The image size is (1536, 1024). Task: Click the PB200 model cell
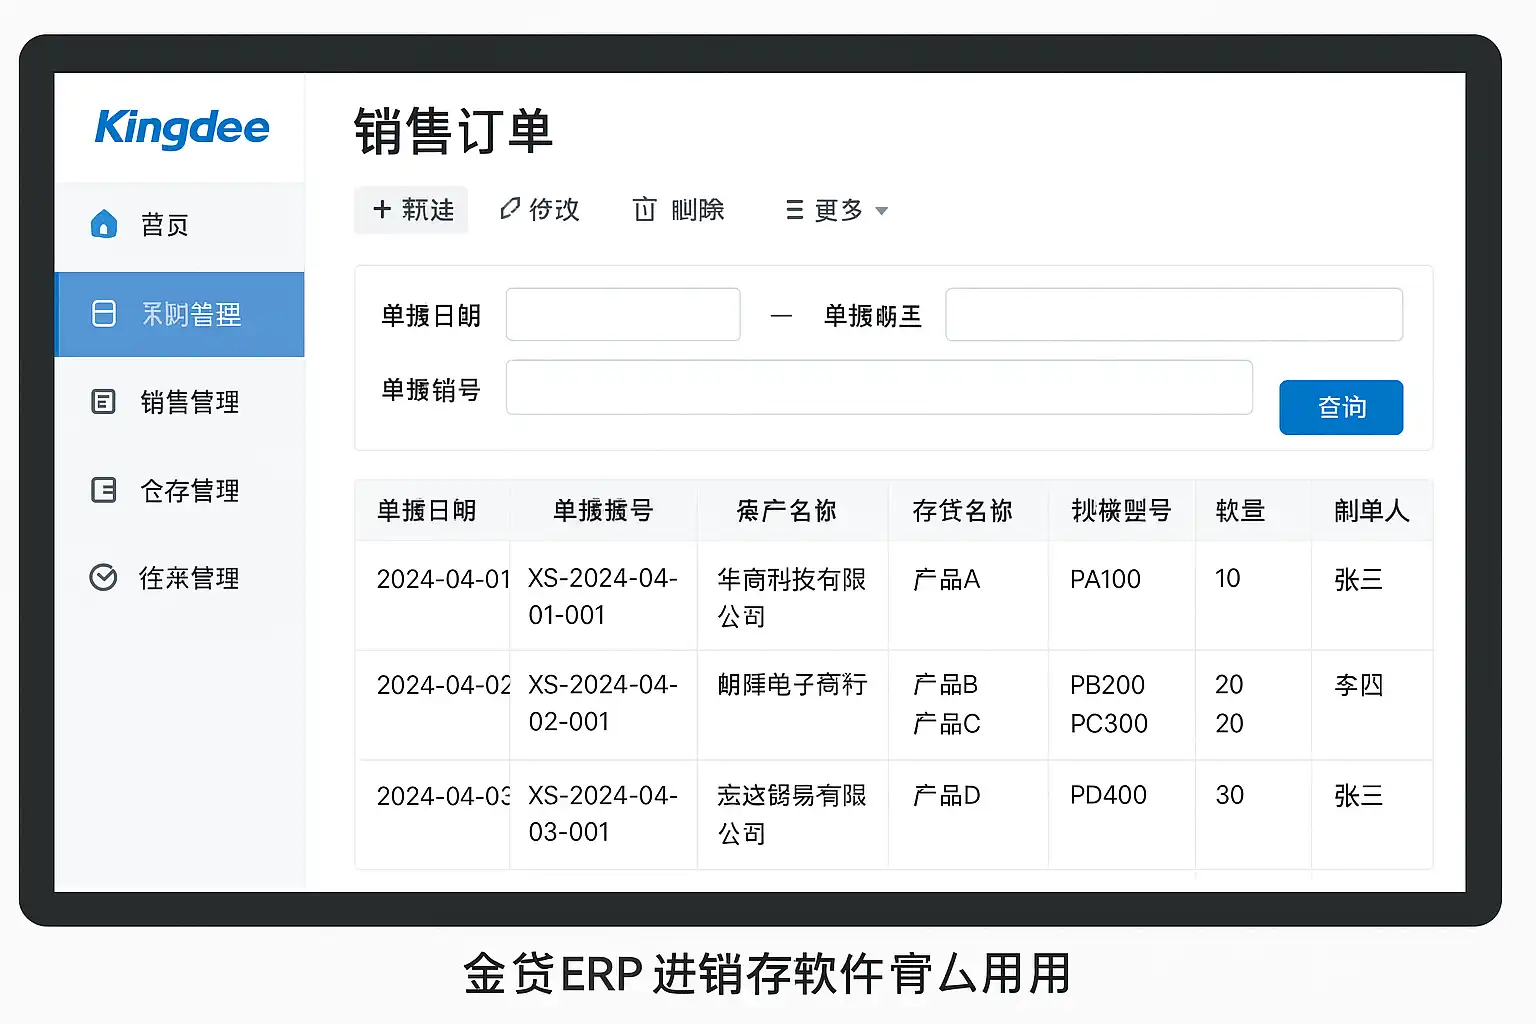(1107, 685)
